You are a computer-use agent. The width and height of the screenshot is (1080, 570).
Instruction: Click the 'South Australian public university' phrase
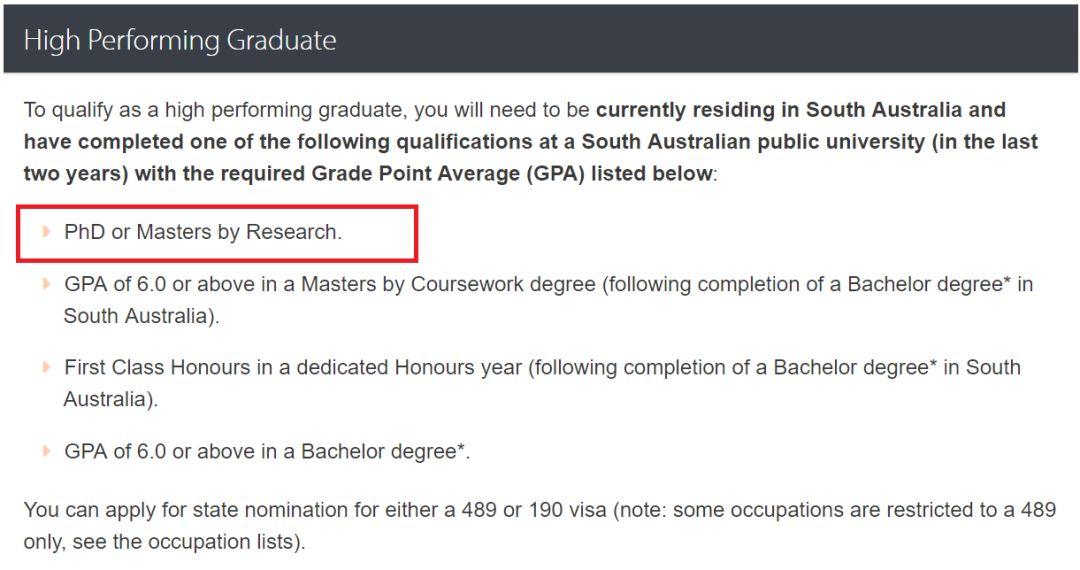click(x=754, y=142)
